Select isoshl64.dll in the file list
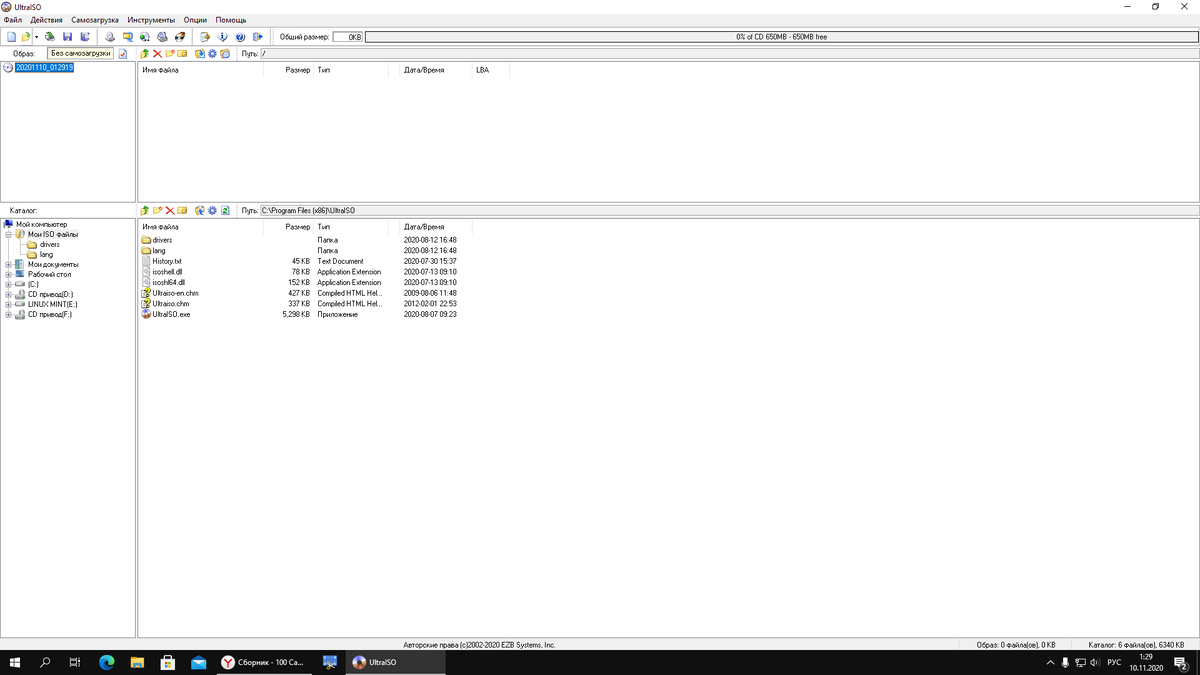The height and width of the screenshot is (675, 1200). (169, 282)
